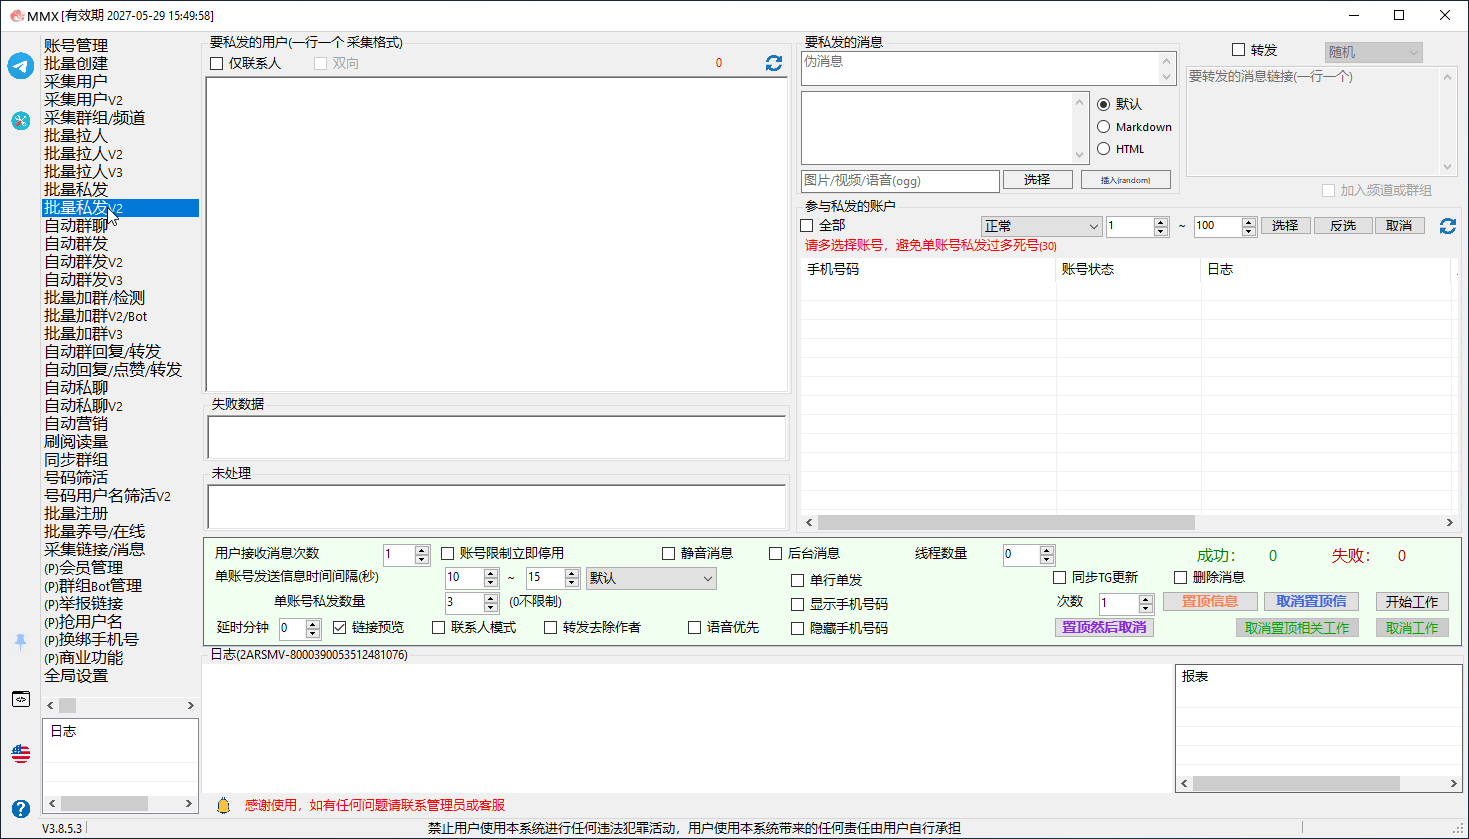Open (P)会员管理 menu item
The width and height of the screenshot is (1469, 839).
[84, 568]
